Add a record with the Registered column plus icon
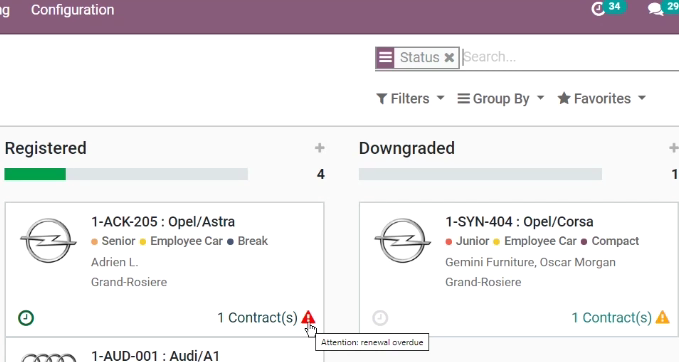The image size is (679, 362). (x=320, y=148)
